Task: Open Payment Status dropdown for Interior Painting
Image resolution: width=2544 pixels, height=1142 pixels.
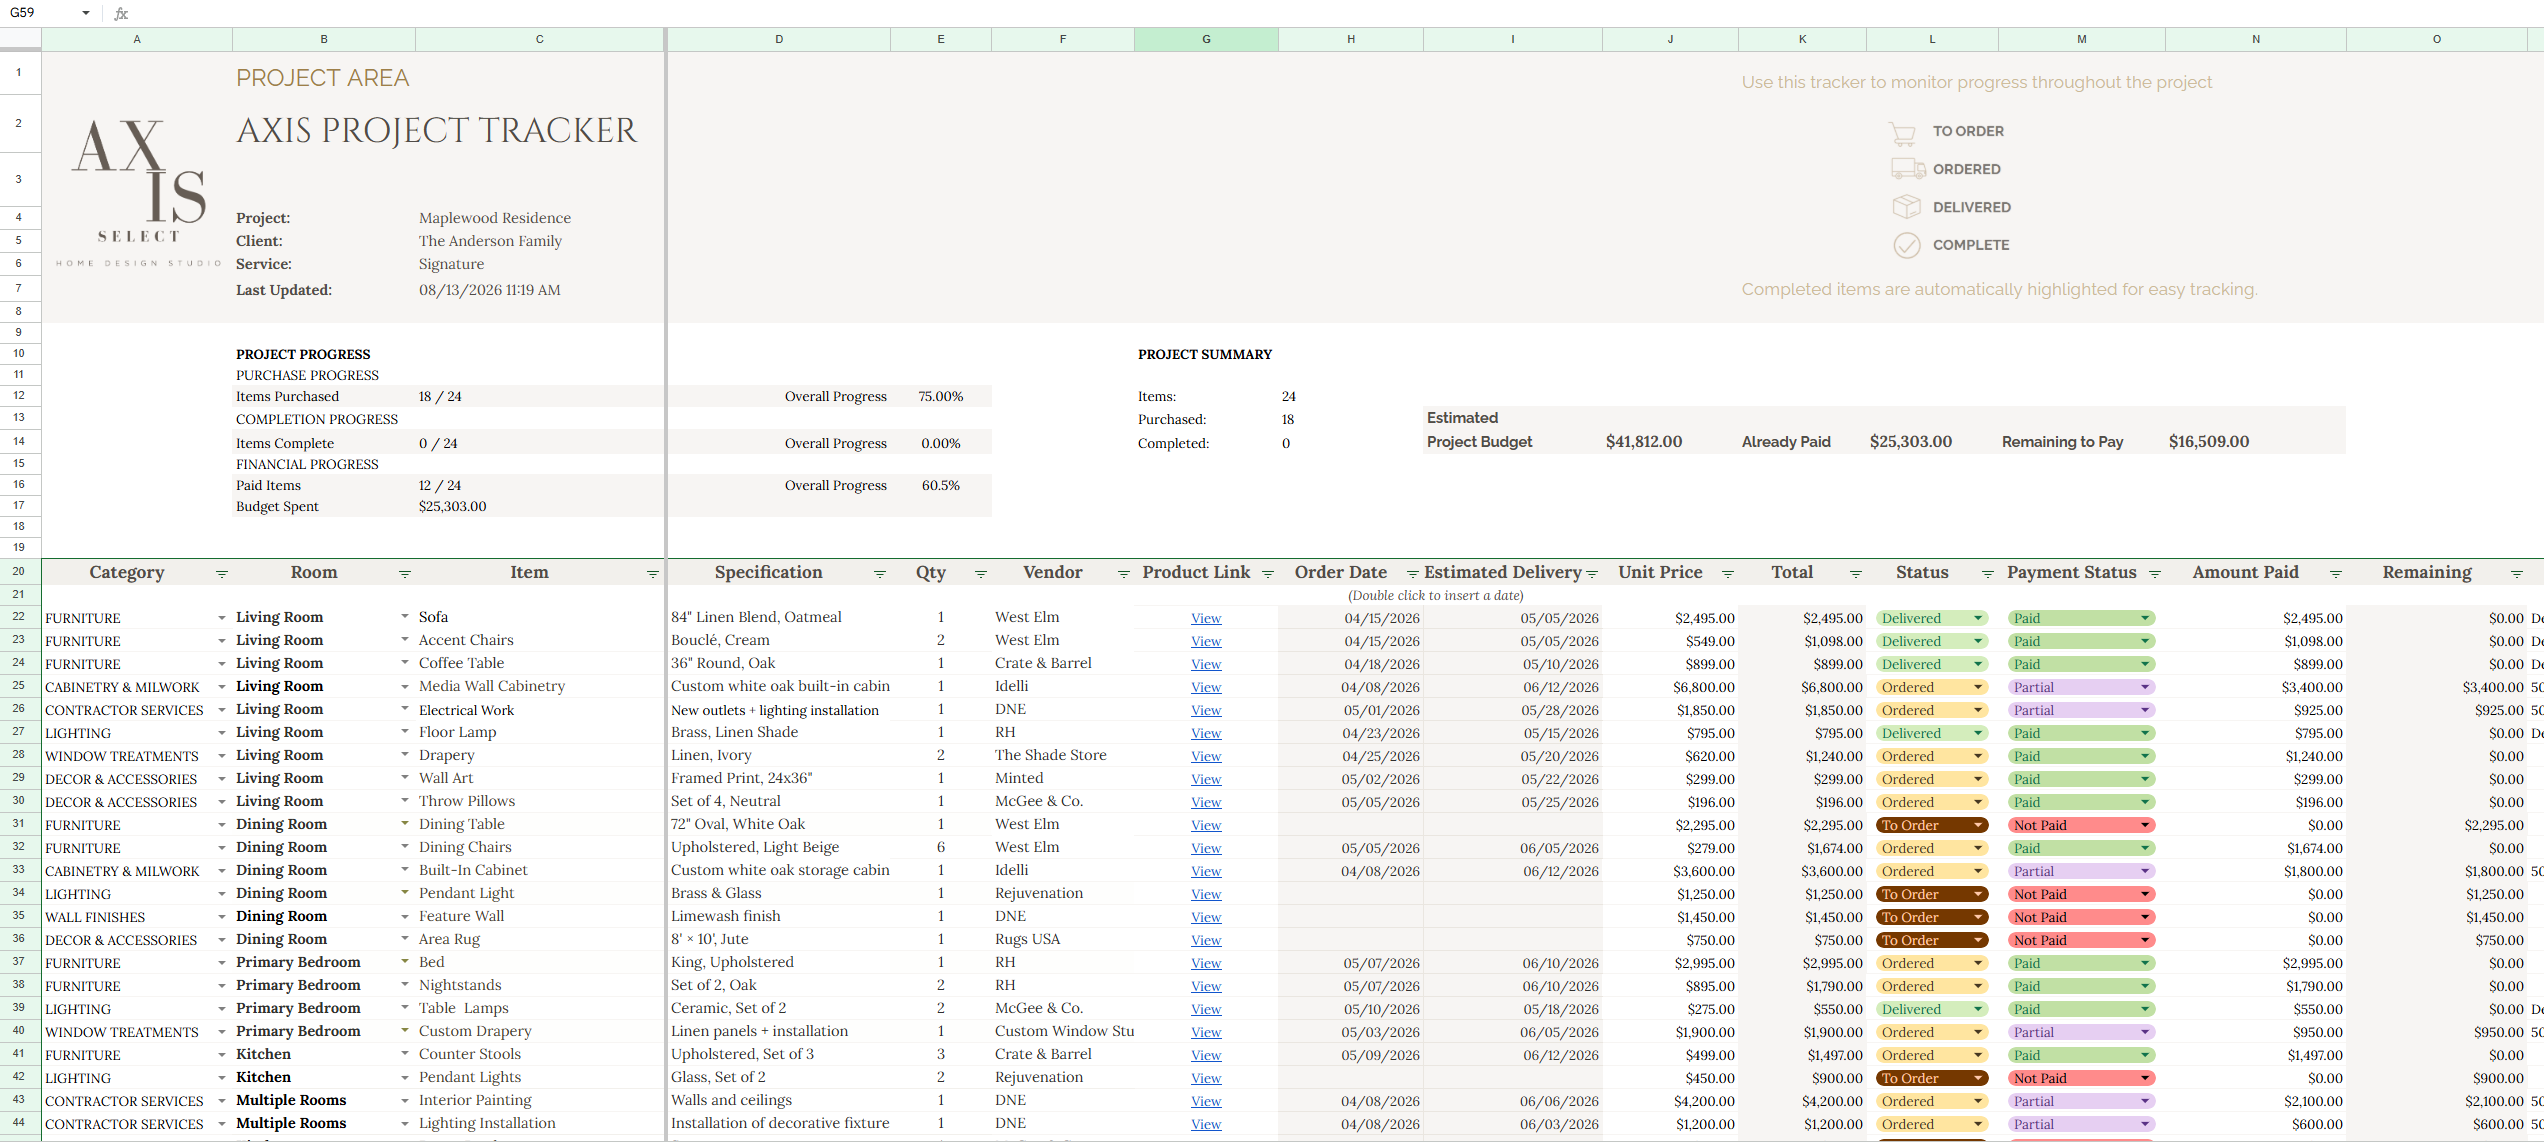Action: click(x=2145, y=1101)
